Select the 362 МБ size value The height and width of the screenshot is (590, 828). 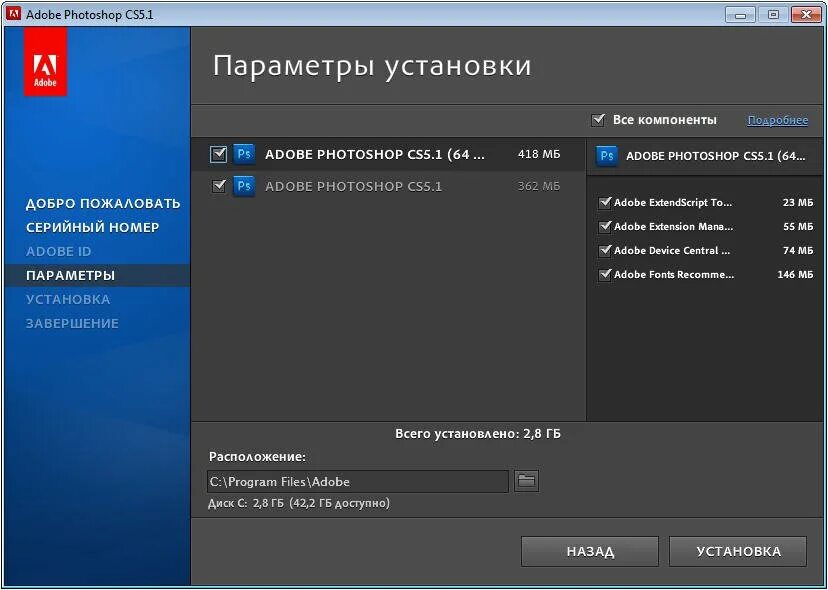click(539, 186)
